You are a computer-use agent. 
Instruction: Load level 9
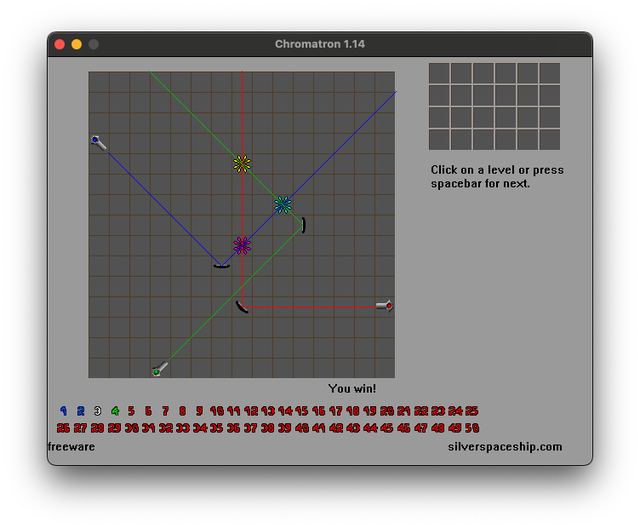(x=199, y=410)
